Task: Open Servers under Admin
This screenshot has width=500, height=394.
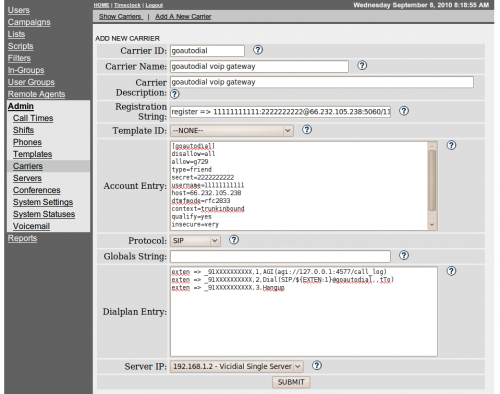Action: click(x=27, y=178)
